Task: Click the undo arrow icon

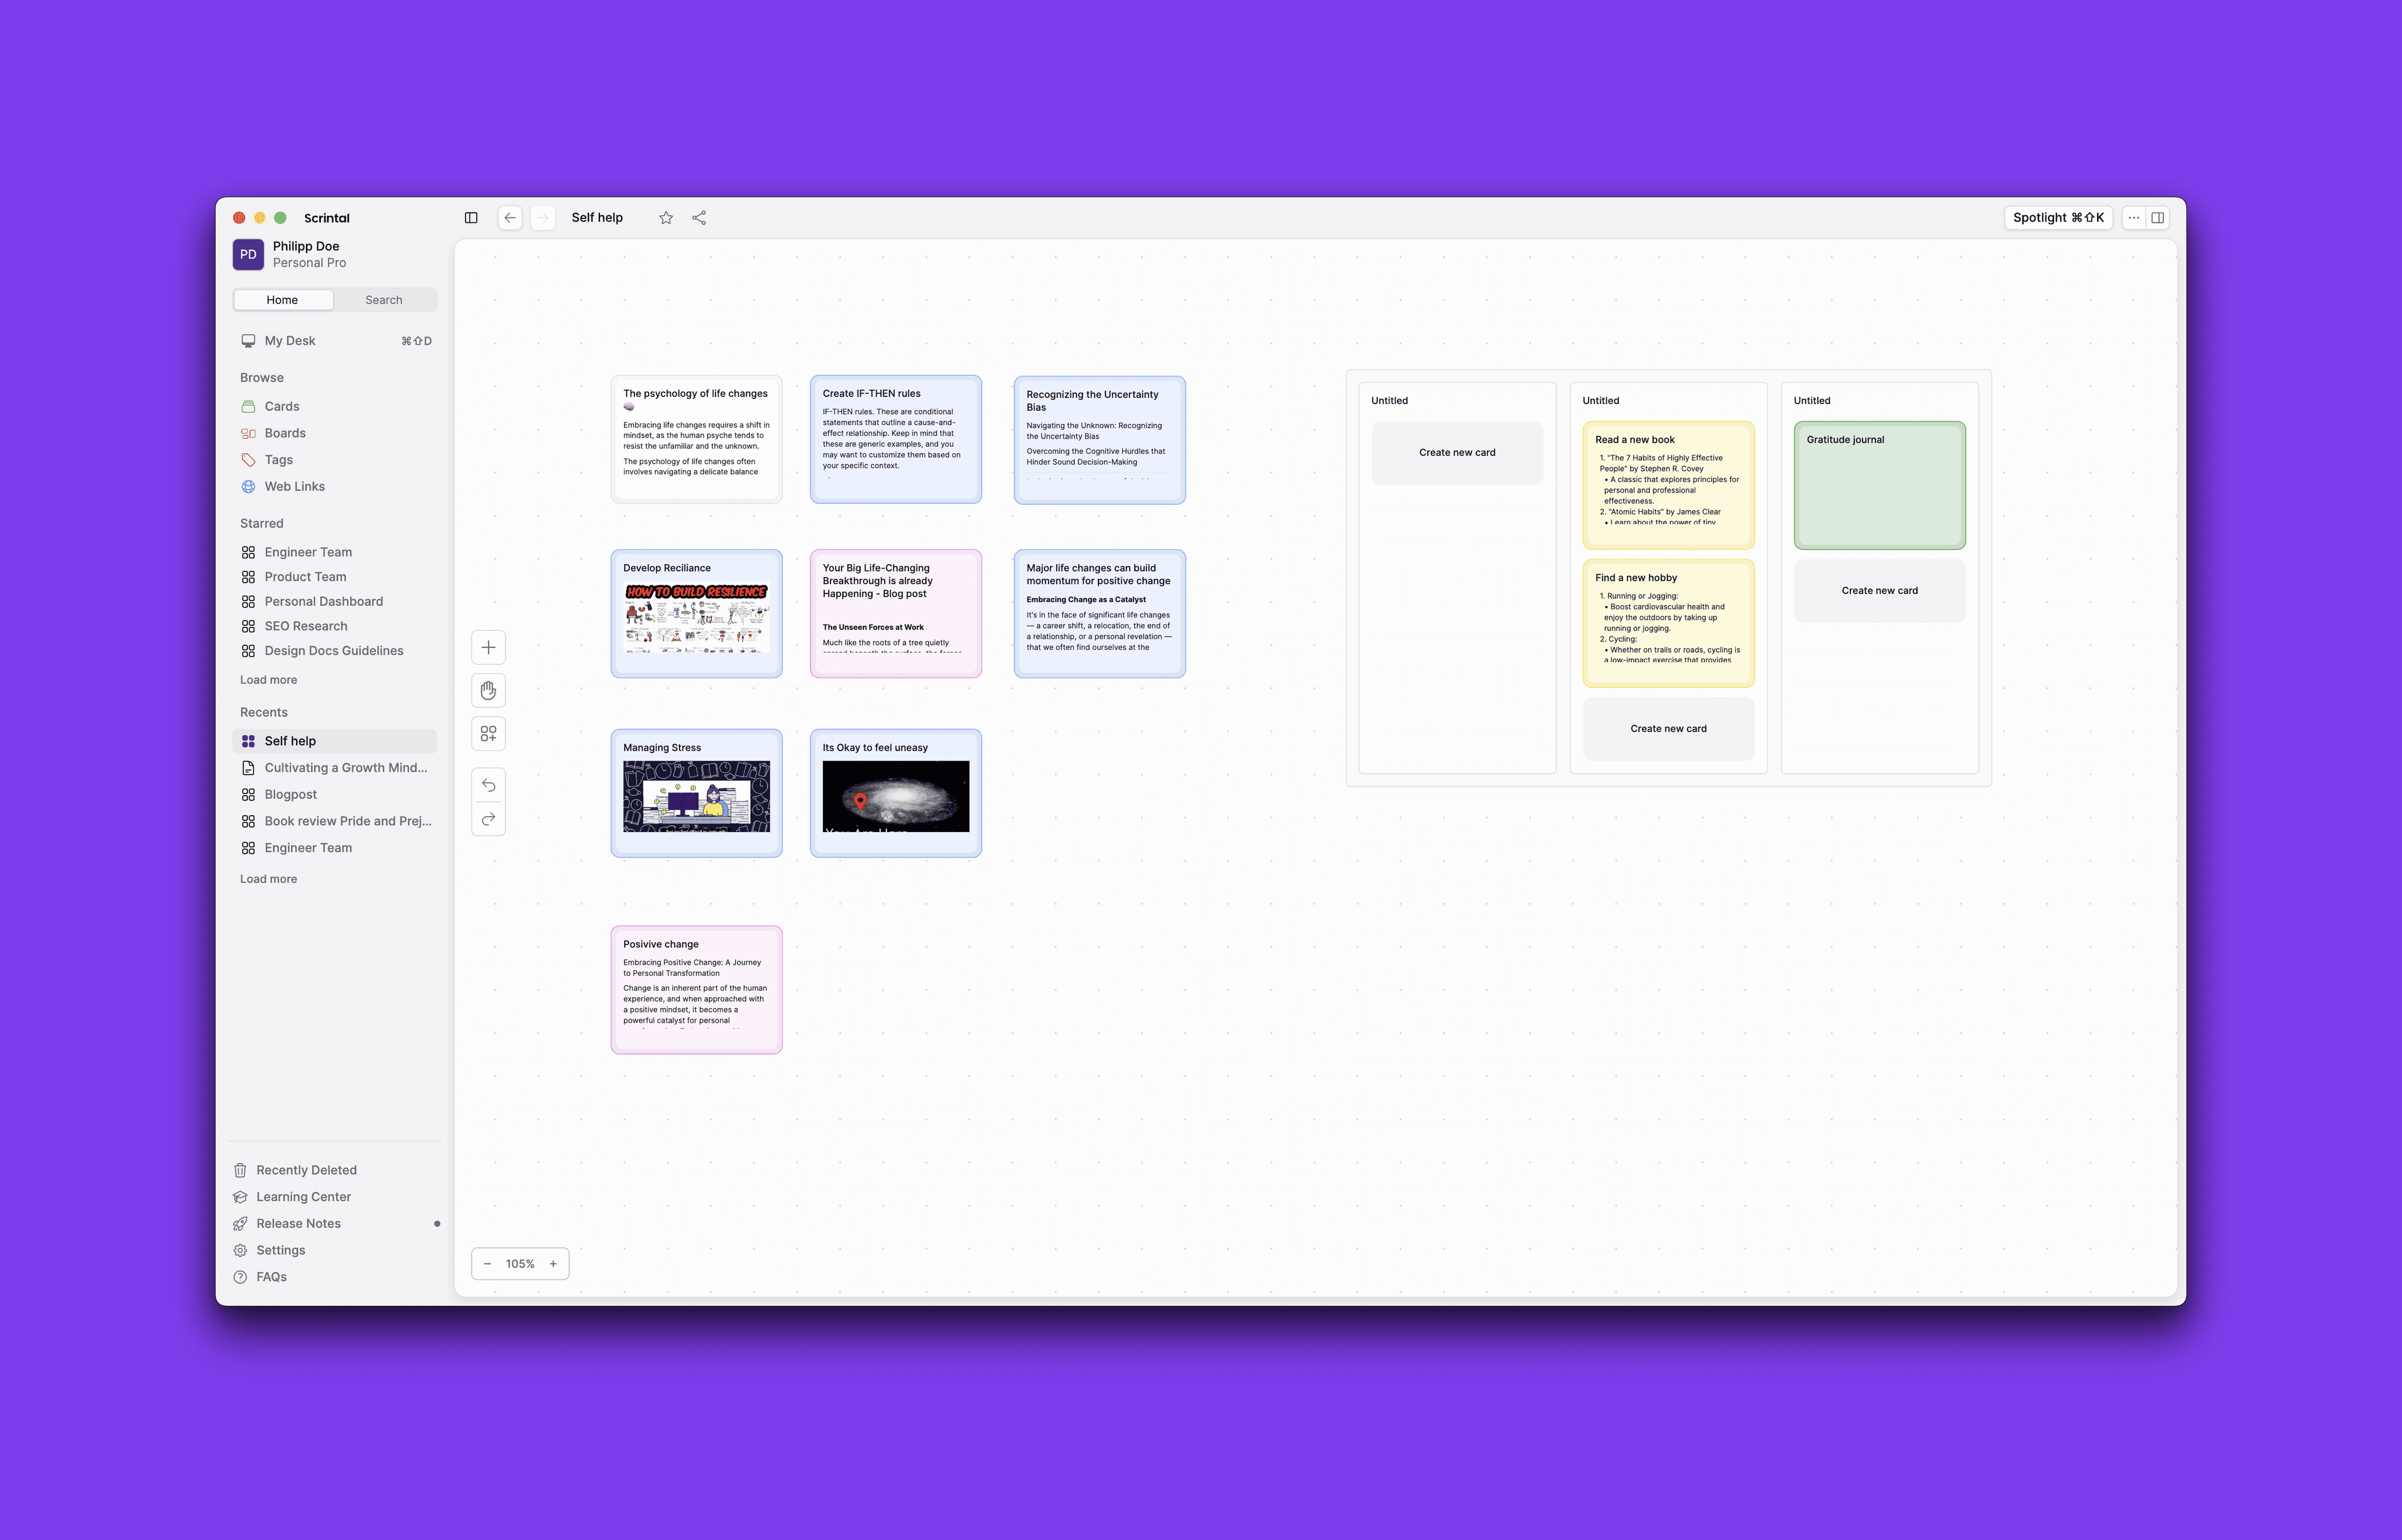Action: coord(488,785)
